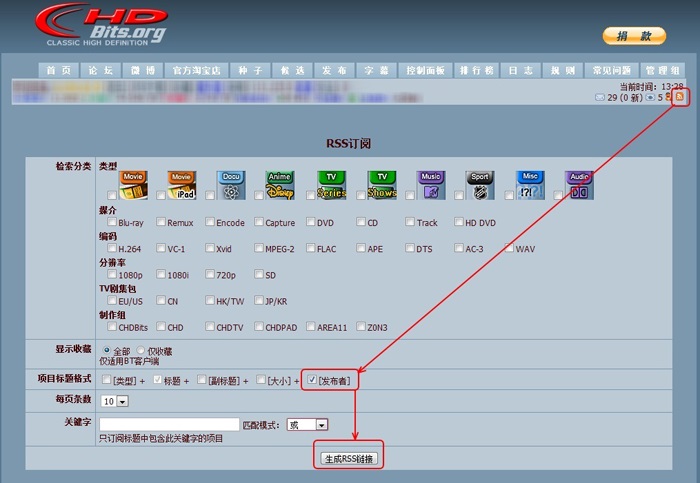Click the 生成RSS链接 button

(x=349, y=458)
